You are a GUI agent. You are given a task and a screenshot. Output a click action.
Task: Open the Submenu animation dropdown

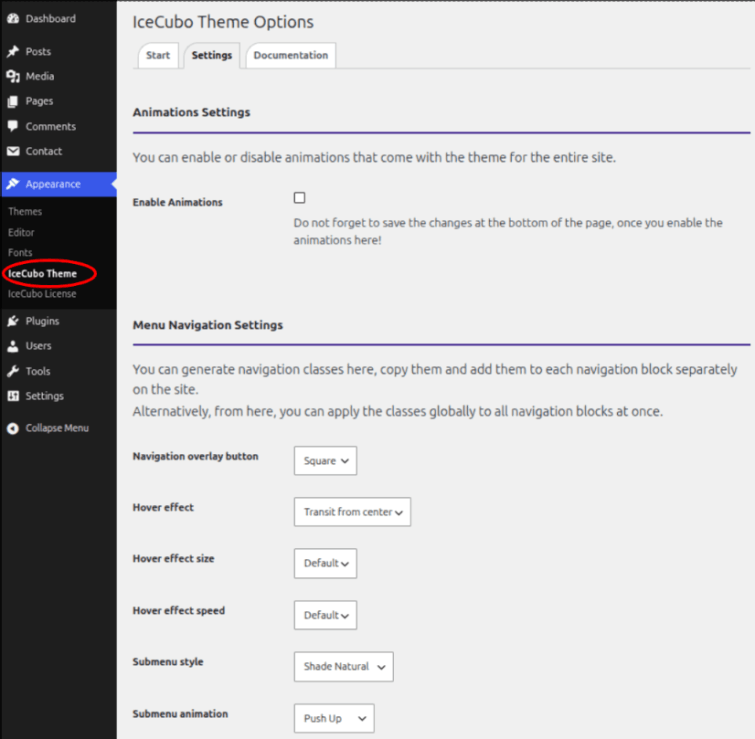click(x=334, y=718)
